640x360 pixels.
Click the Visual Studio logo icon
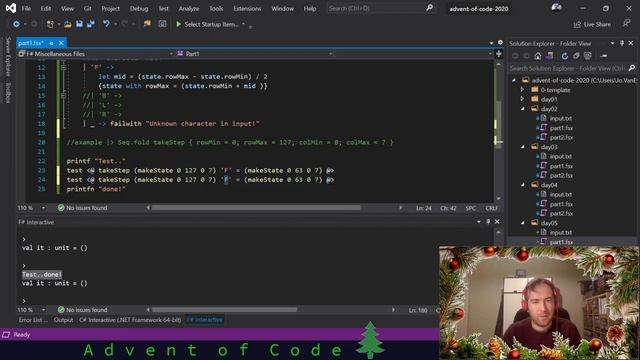pos(11,8)
